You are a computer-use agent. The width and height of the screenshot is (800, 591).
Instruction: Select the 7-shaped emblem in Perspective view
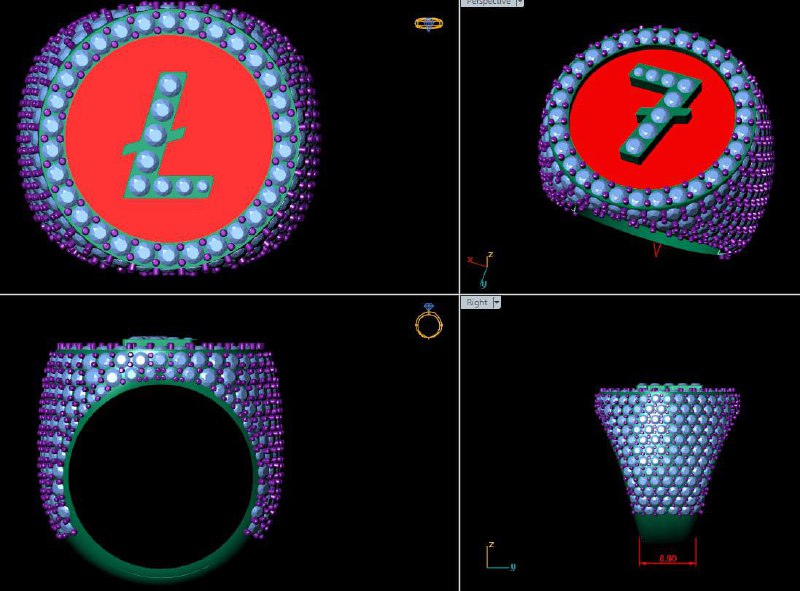click(x=661, y=112)
